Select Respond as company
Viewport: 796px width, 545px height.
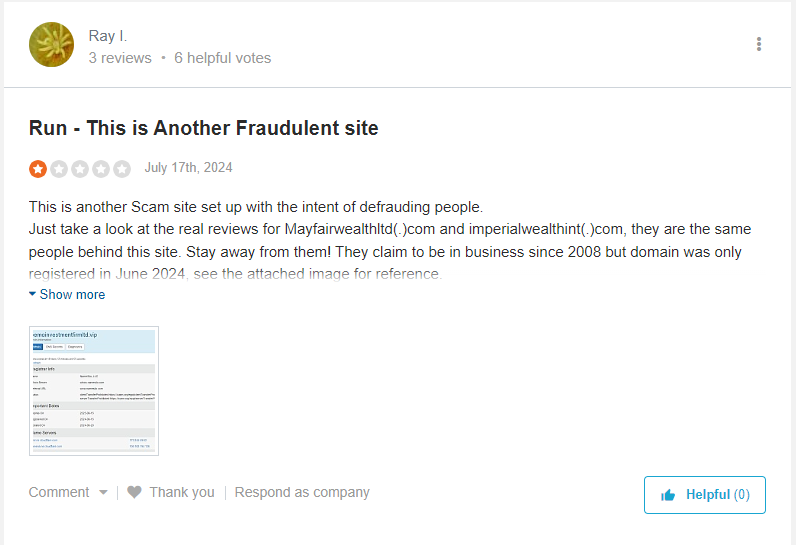coord(302,492)
